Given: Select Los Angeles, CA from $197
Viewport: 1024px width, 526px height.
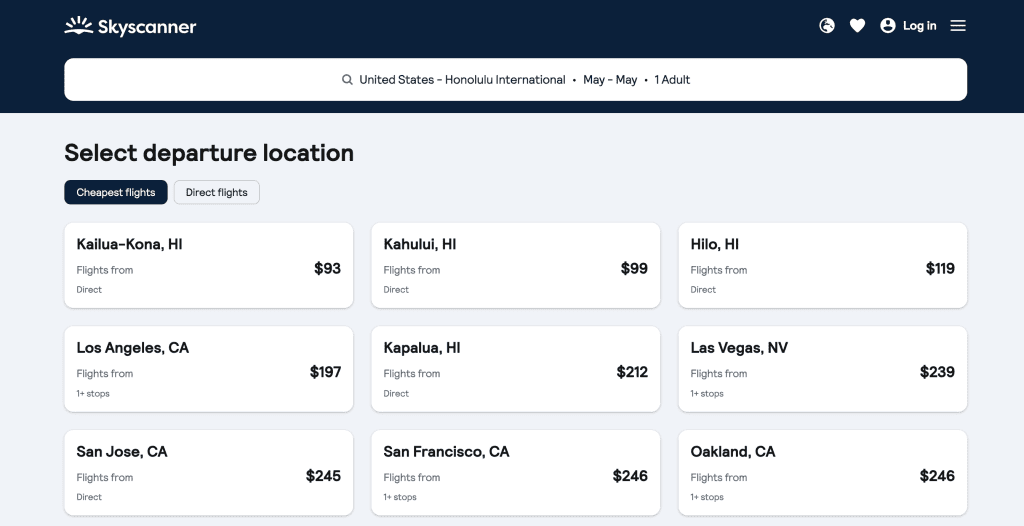Looking at the screenshot, I should (208, 369).
